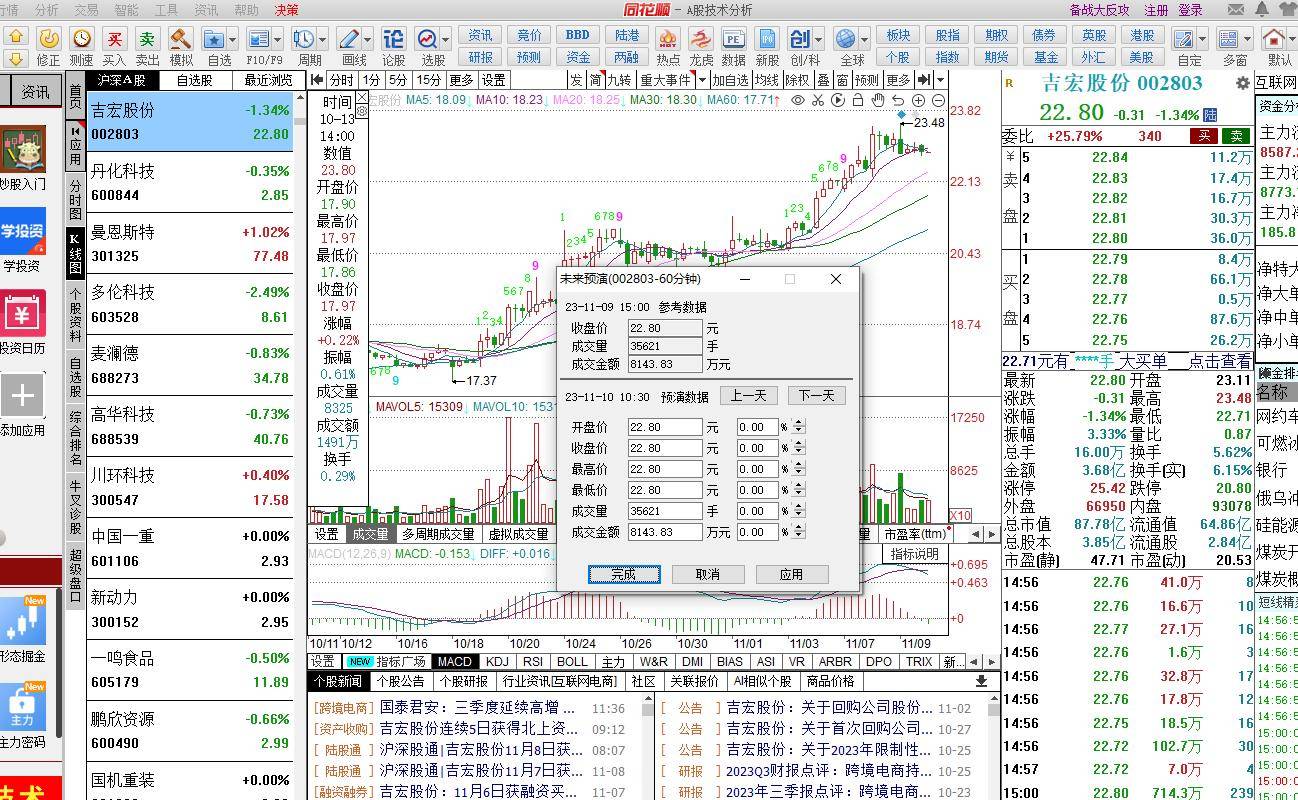Click the 开盘价 price input field in dialog

(665, 427)
